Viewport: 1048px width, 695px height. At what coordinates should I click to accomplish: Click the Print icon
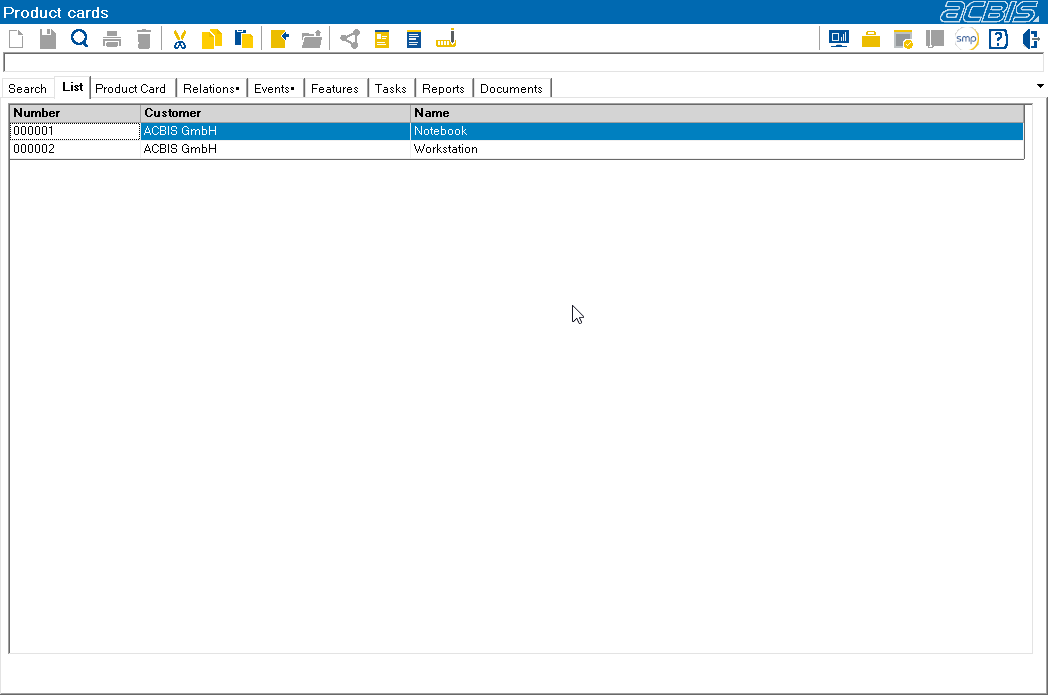click(112, 39)
